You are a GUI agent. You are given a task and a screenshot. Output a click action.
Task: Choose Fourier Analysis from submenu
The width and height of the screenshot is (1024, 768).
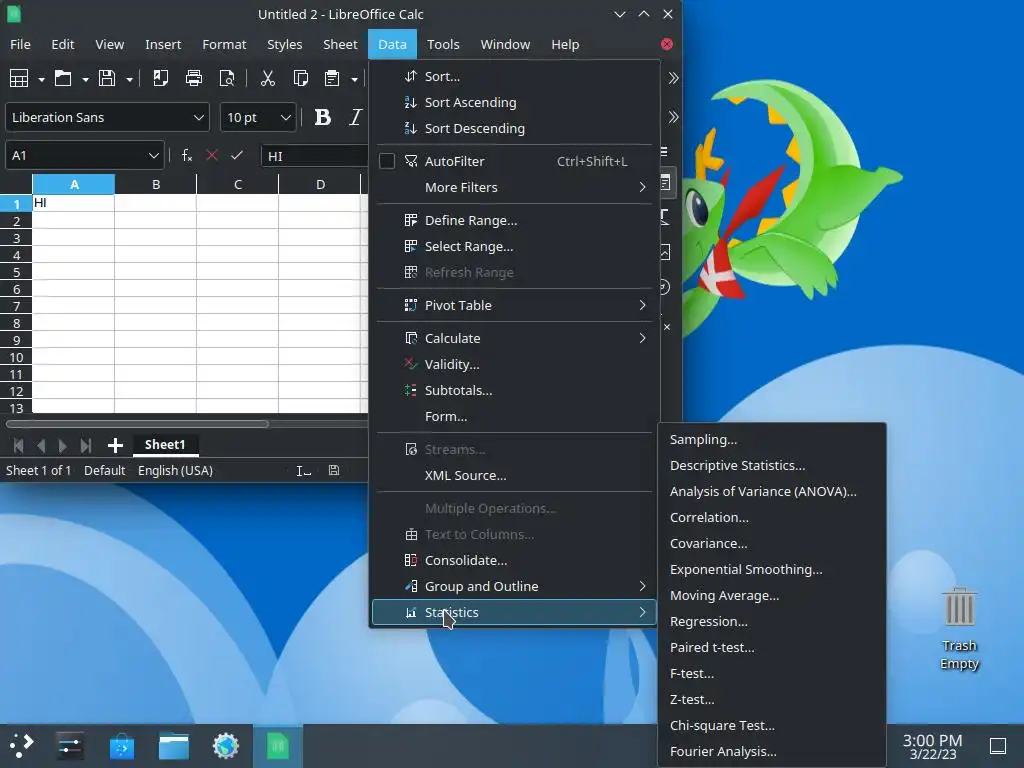tap(772, 752)
